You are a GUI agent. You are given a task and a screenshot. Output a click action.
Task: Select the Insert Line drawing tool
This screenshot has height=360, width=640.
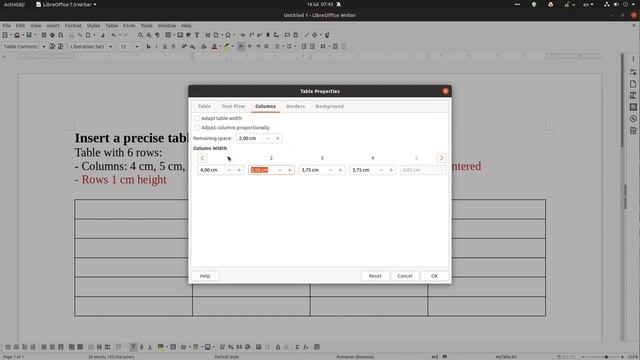pyautogui.click(x=306, y=35)
